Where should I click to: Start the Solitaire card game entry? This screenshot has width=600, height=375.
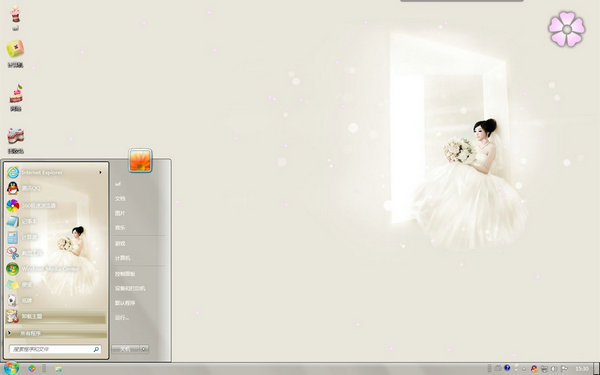(56, 300)
